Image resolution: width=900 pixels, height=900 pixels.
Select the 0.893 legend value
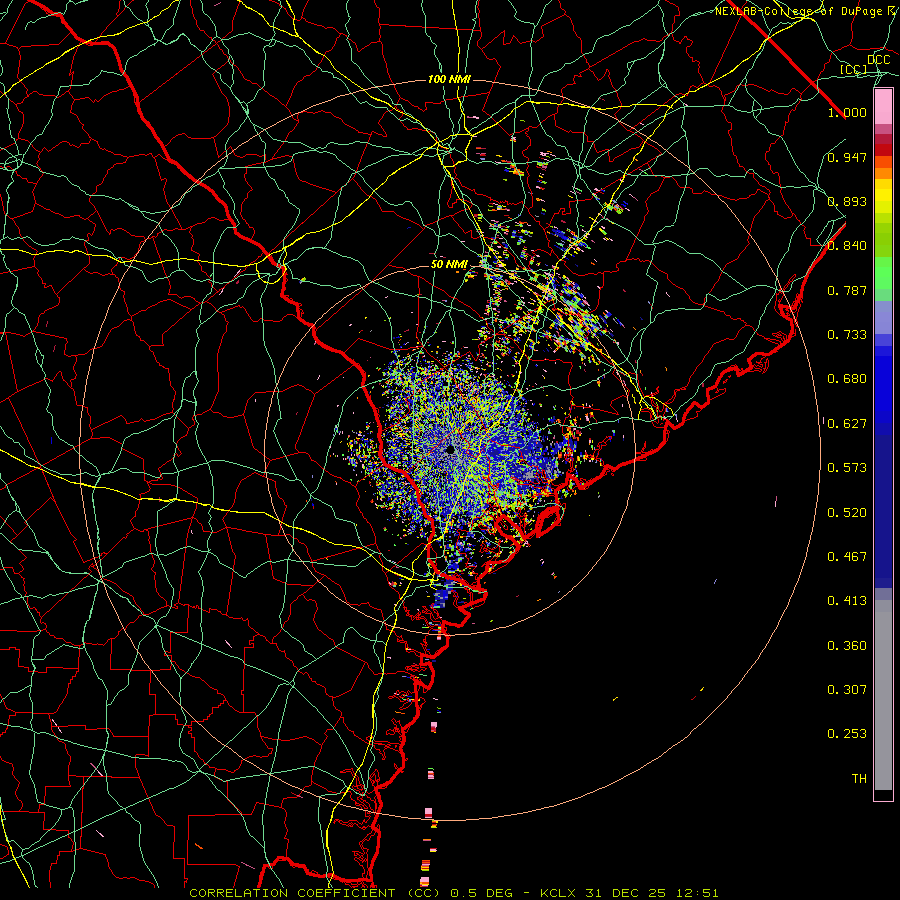click(847, 201)
